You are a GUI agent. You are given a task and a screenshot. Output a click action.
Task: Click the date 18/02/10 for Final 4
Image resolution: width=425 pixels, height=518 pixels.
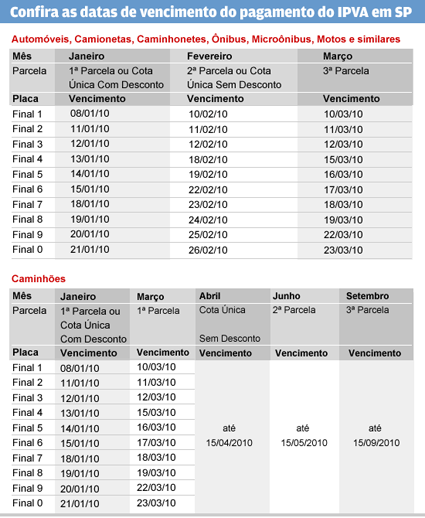pos(208,159)
